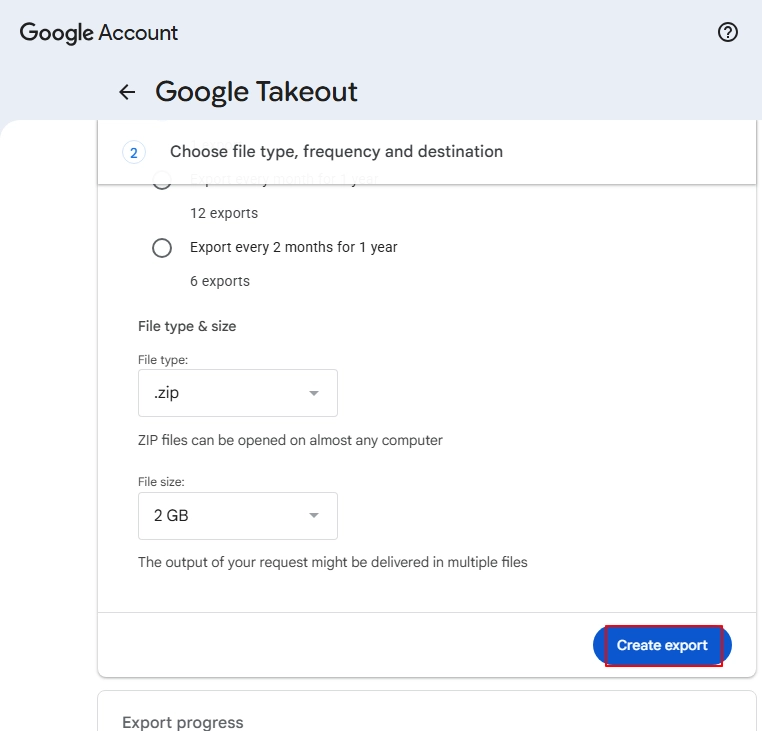Click the Google Account logo
This screenshot has width=762, height=731.
99,33
